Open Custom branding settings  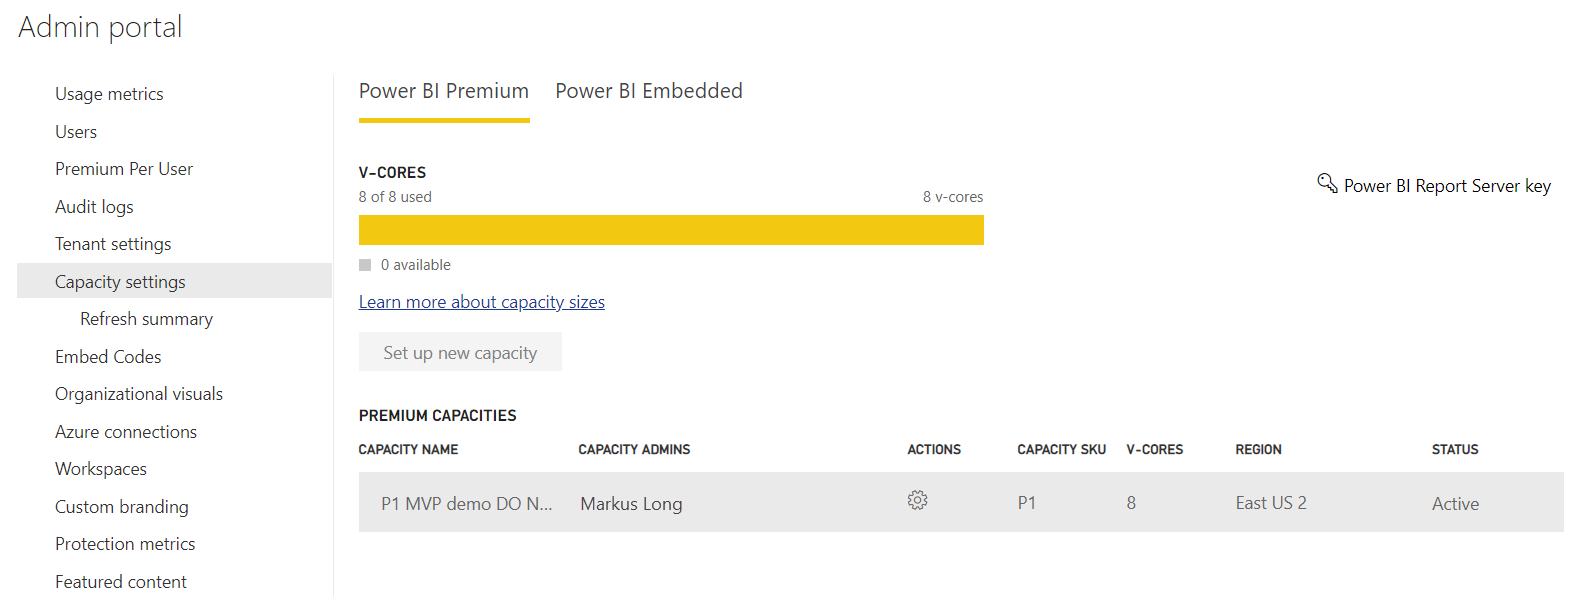point(121,507)
